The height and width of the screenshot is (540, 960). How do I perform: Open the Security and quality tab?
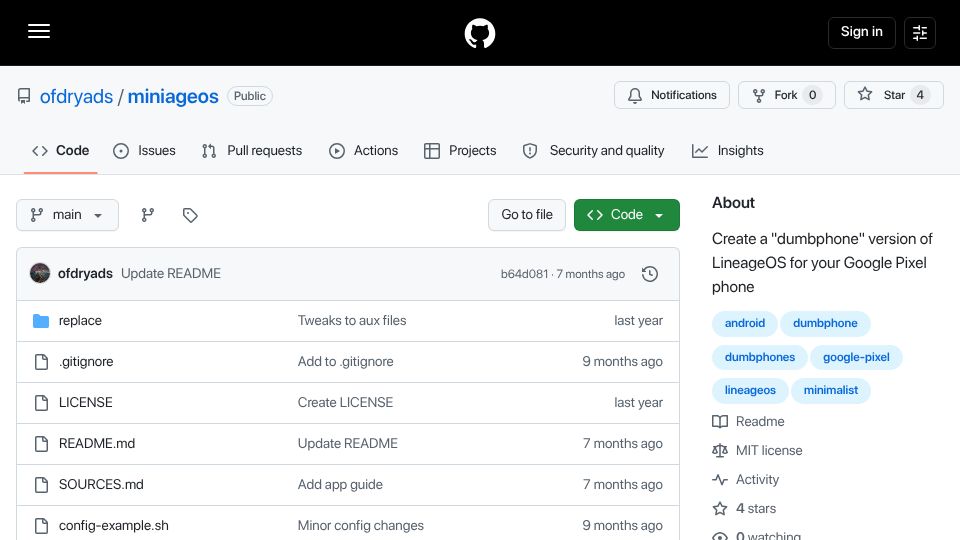(593, 151)
